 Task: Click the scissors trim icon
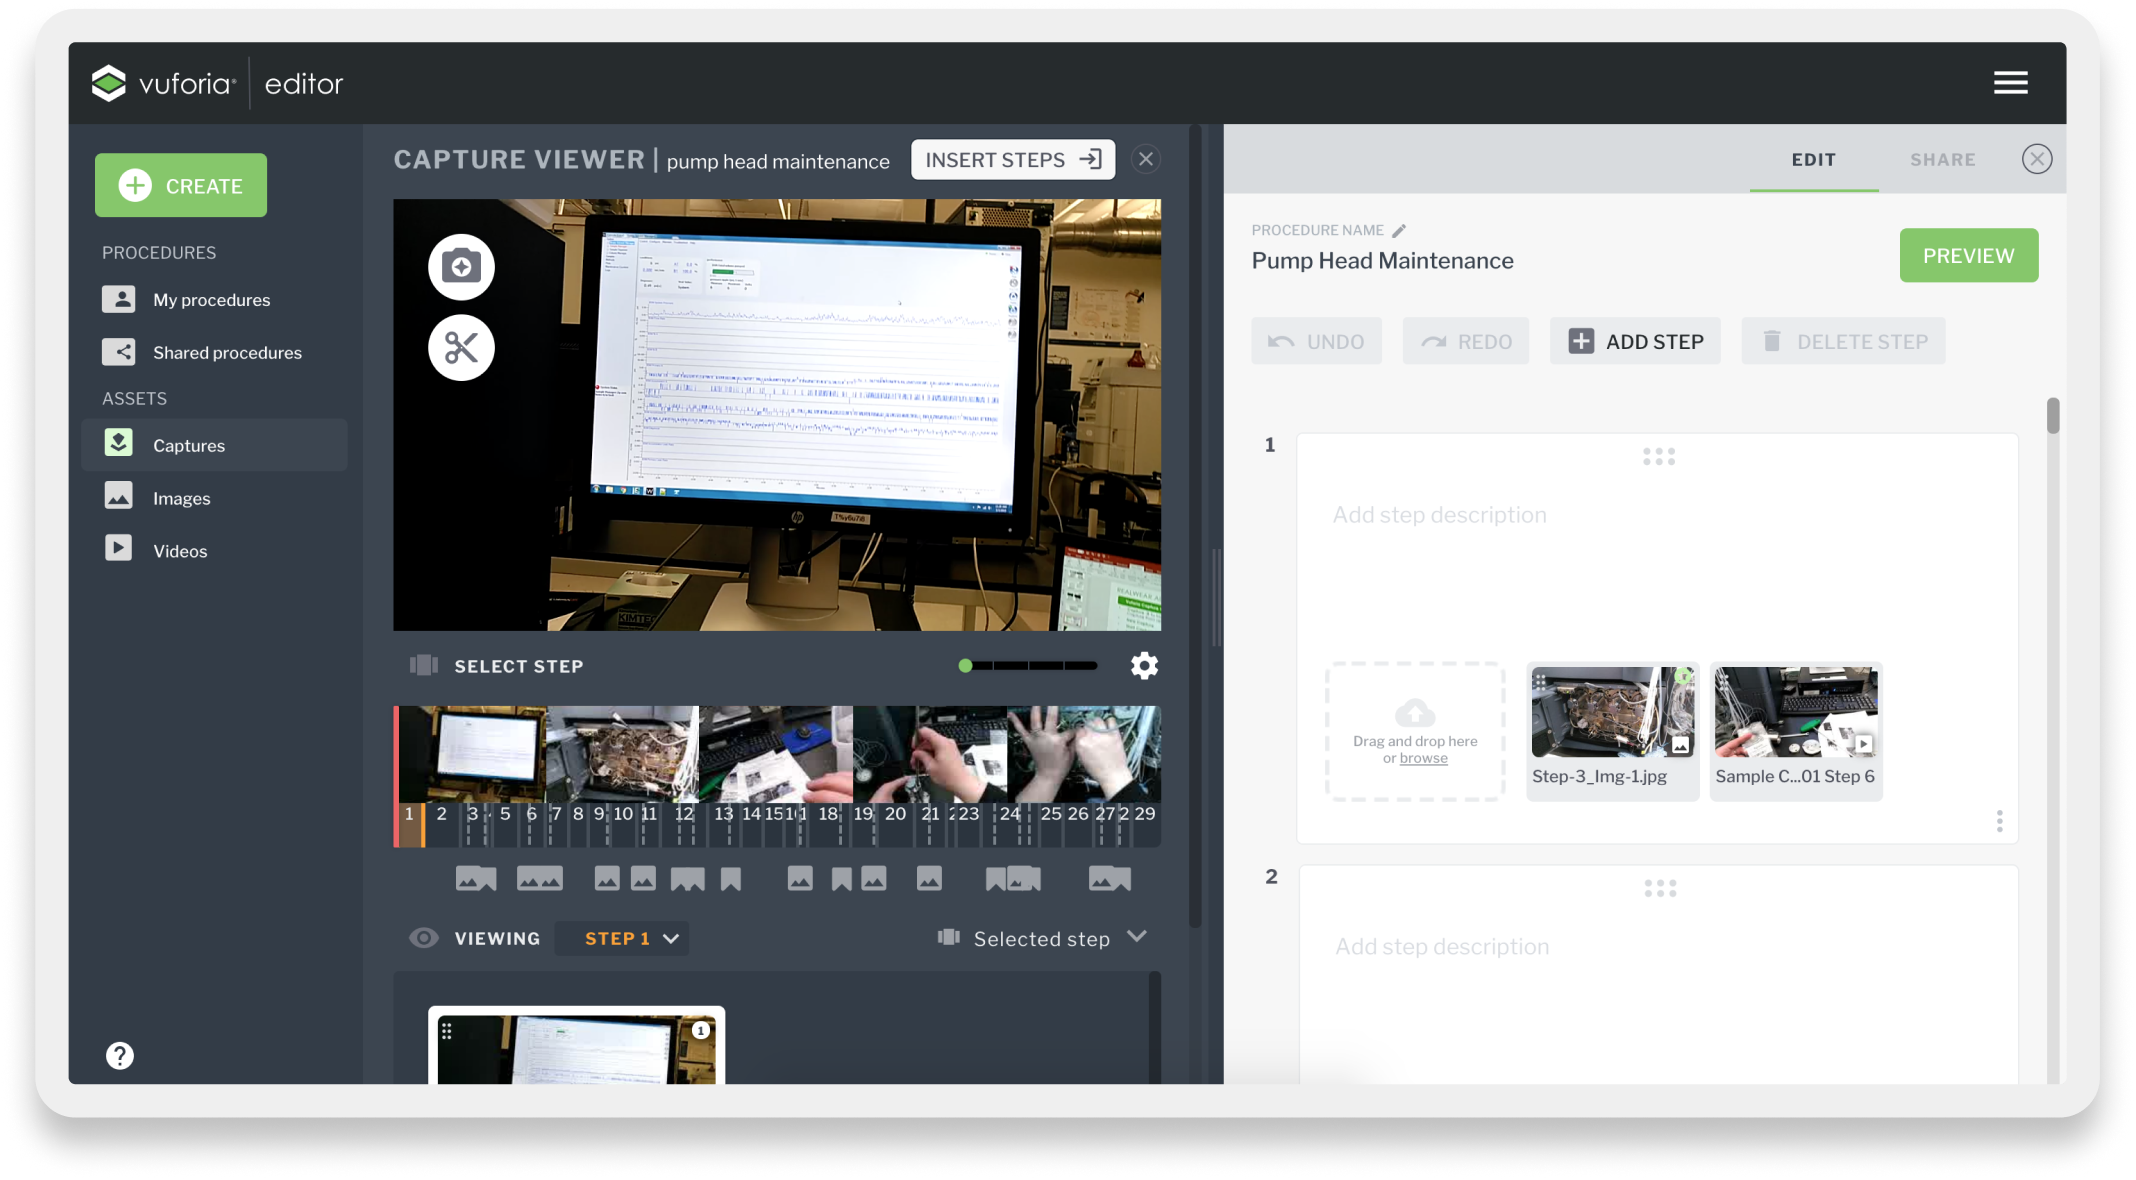pos(461,348)
